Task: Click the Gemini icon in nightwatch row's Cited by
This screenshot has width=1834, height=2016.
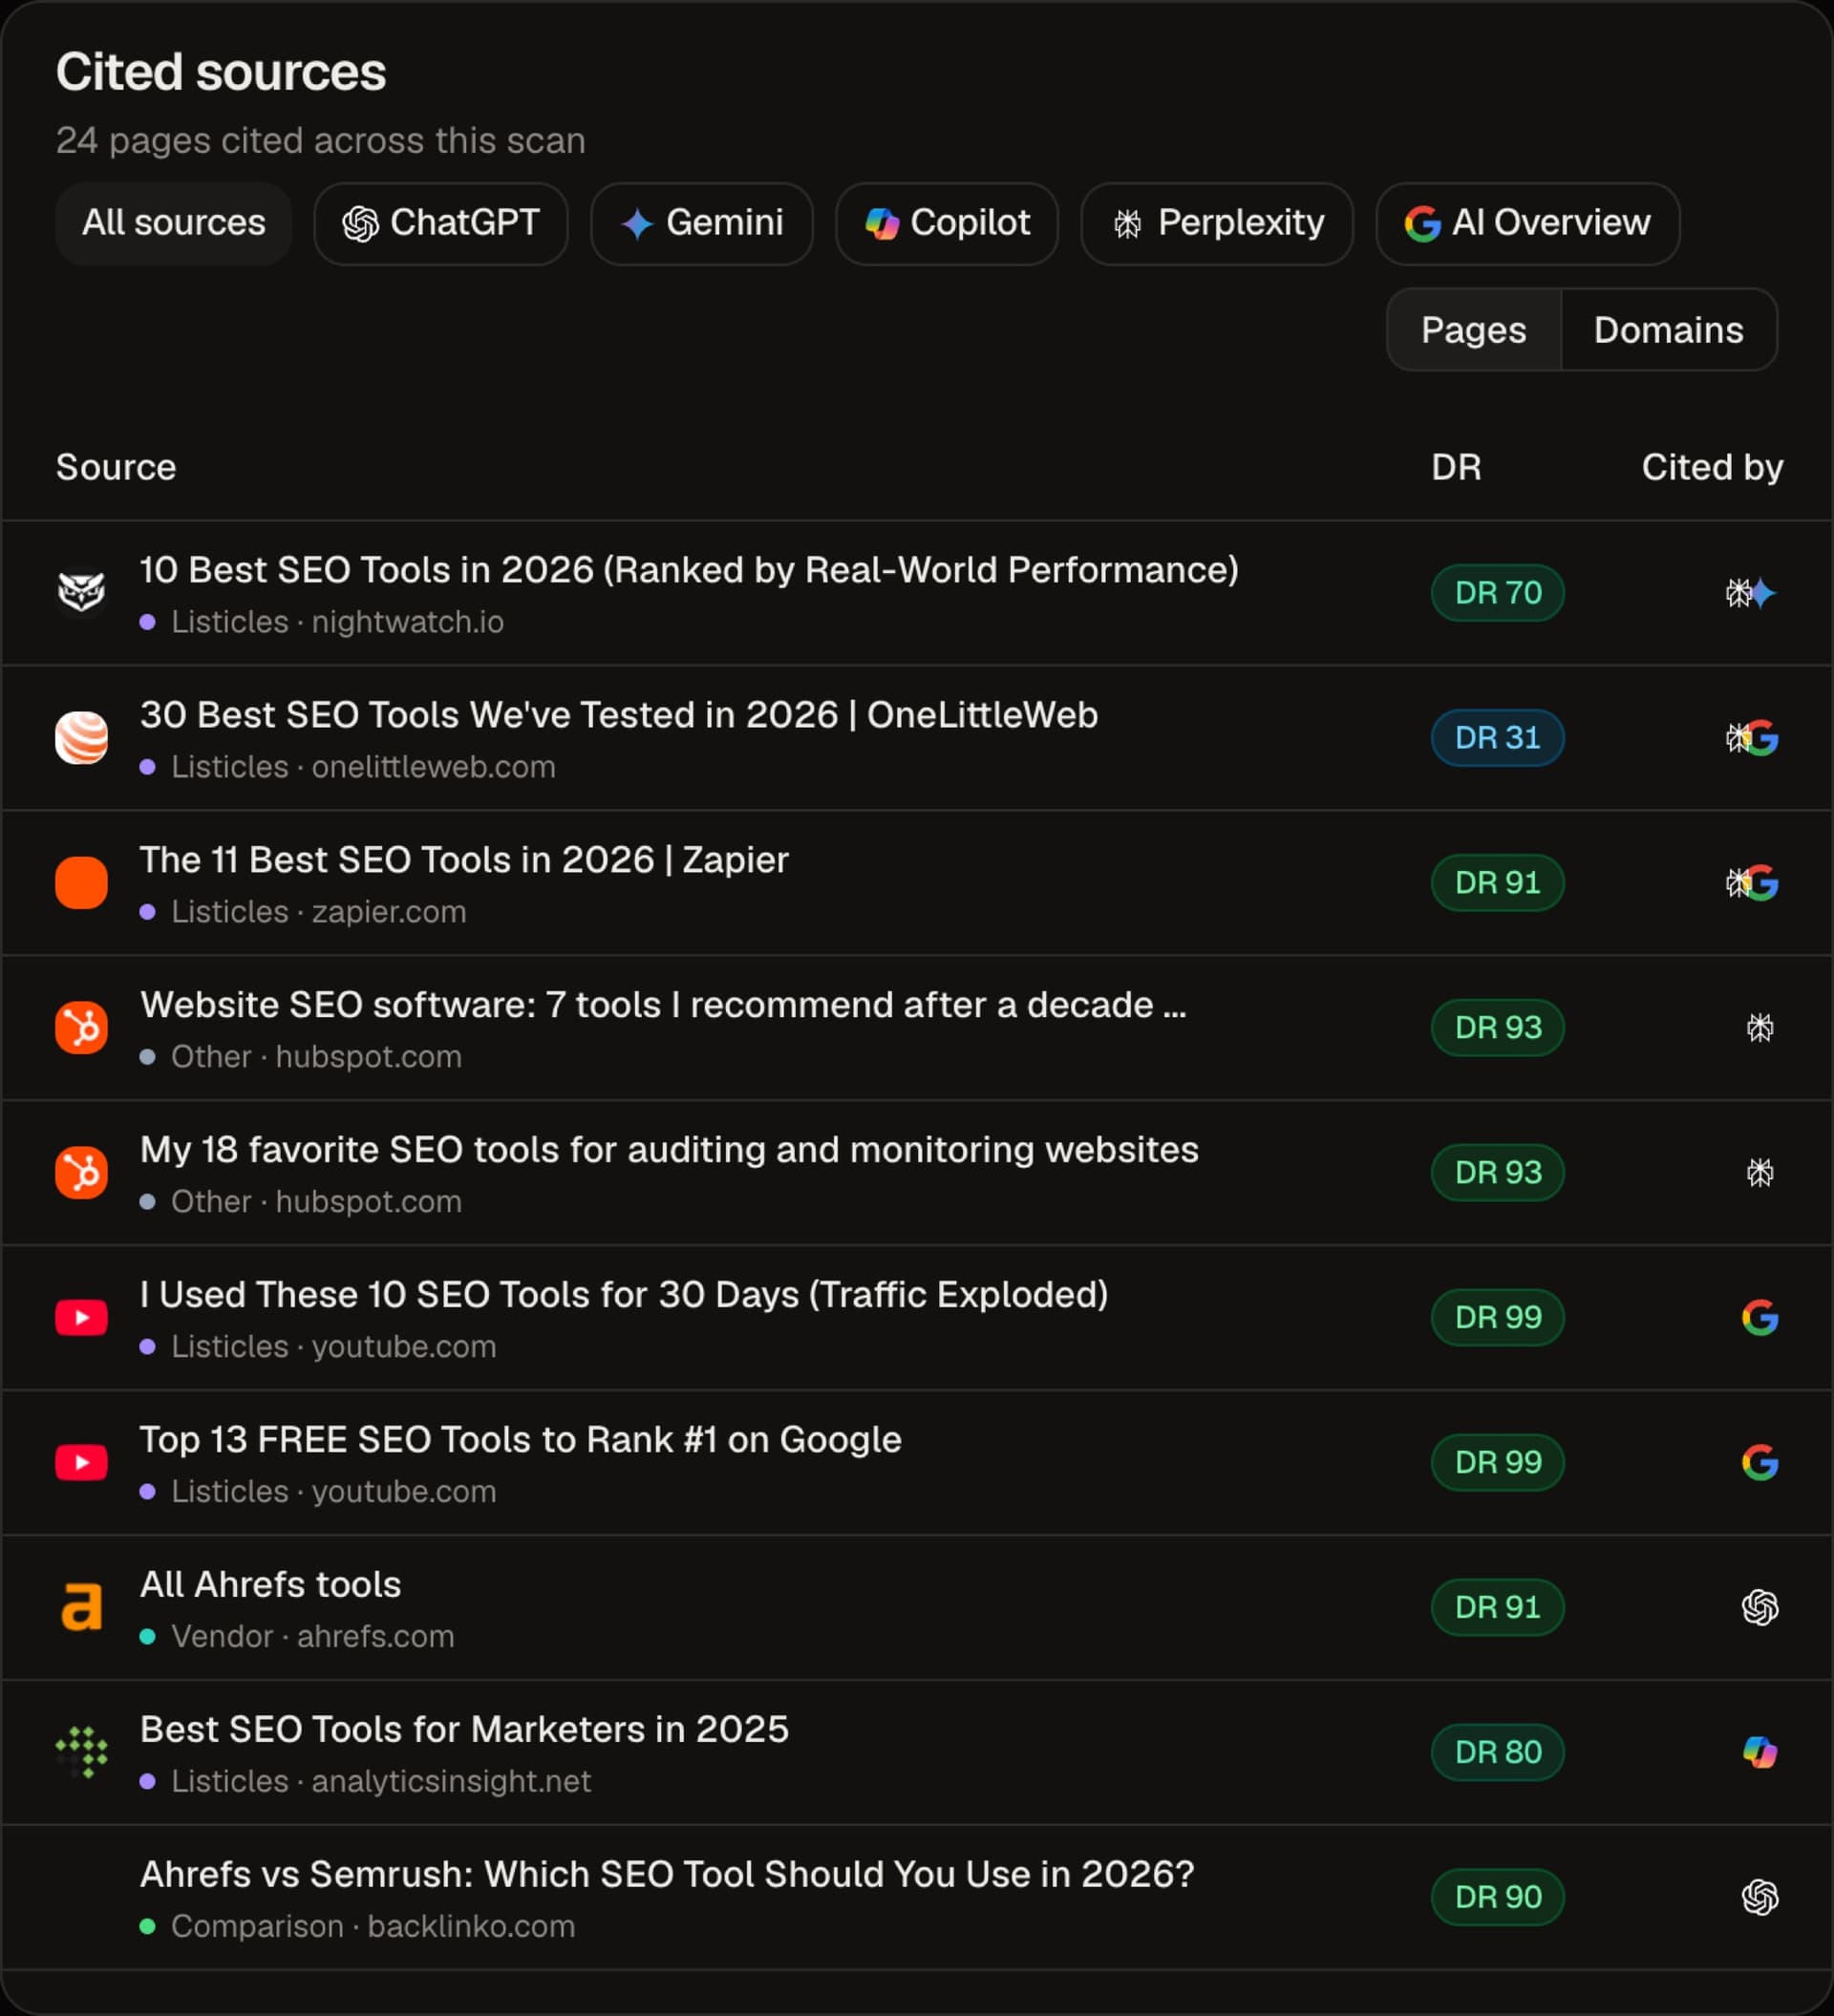Action: click(1763, 593)
